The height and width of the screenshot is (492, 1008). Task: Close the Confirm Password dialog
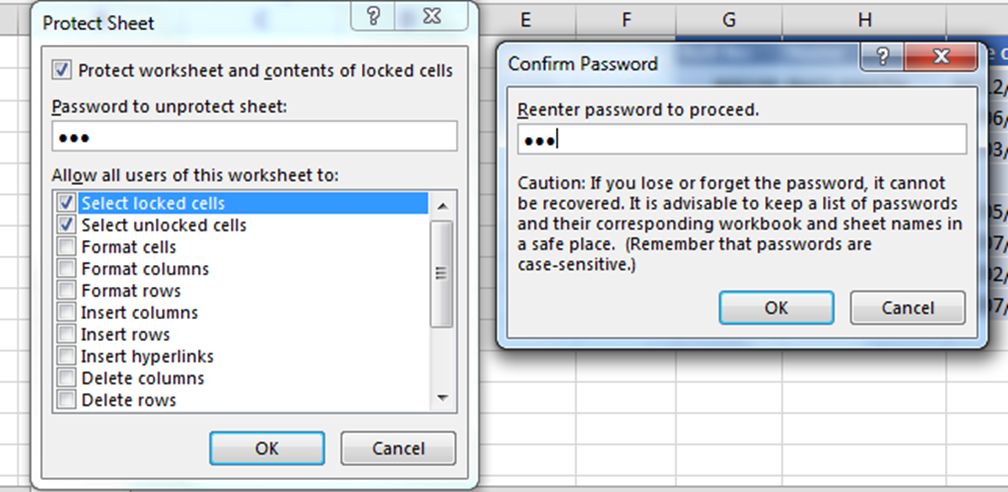click(x=940, y=57)
